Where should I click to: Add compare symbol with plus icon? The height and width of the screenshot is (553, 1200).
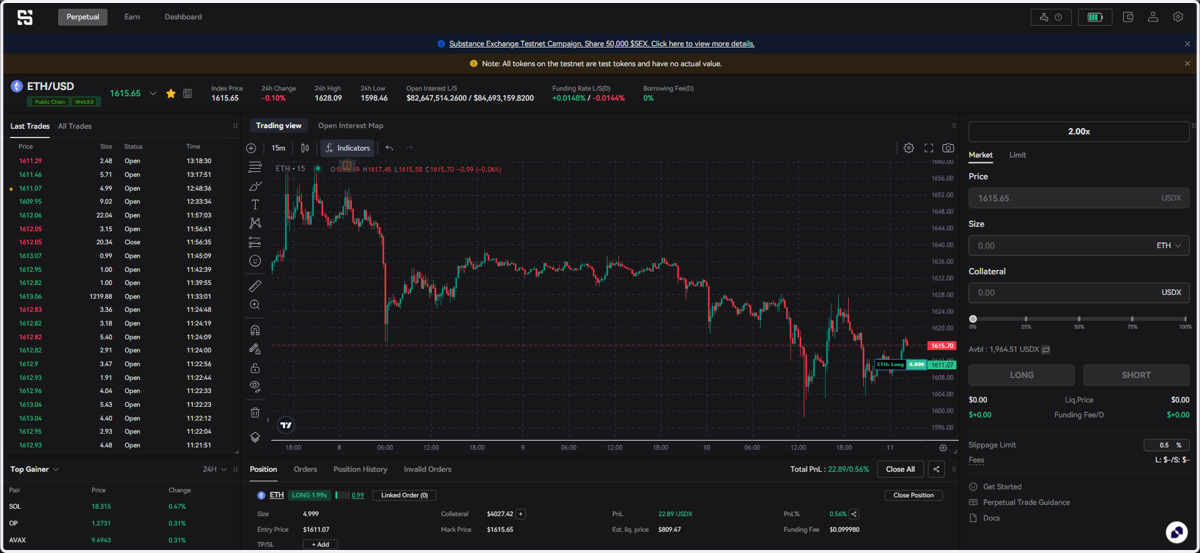(x=251, y=148)
